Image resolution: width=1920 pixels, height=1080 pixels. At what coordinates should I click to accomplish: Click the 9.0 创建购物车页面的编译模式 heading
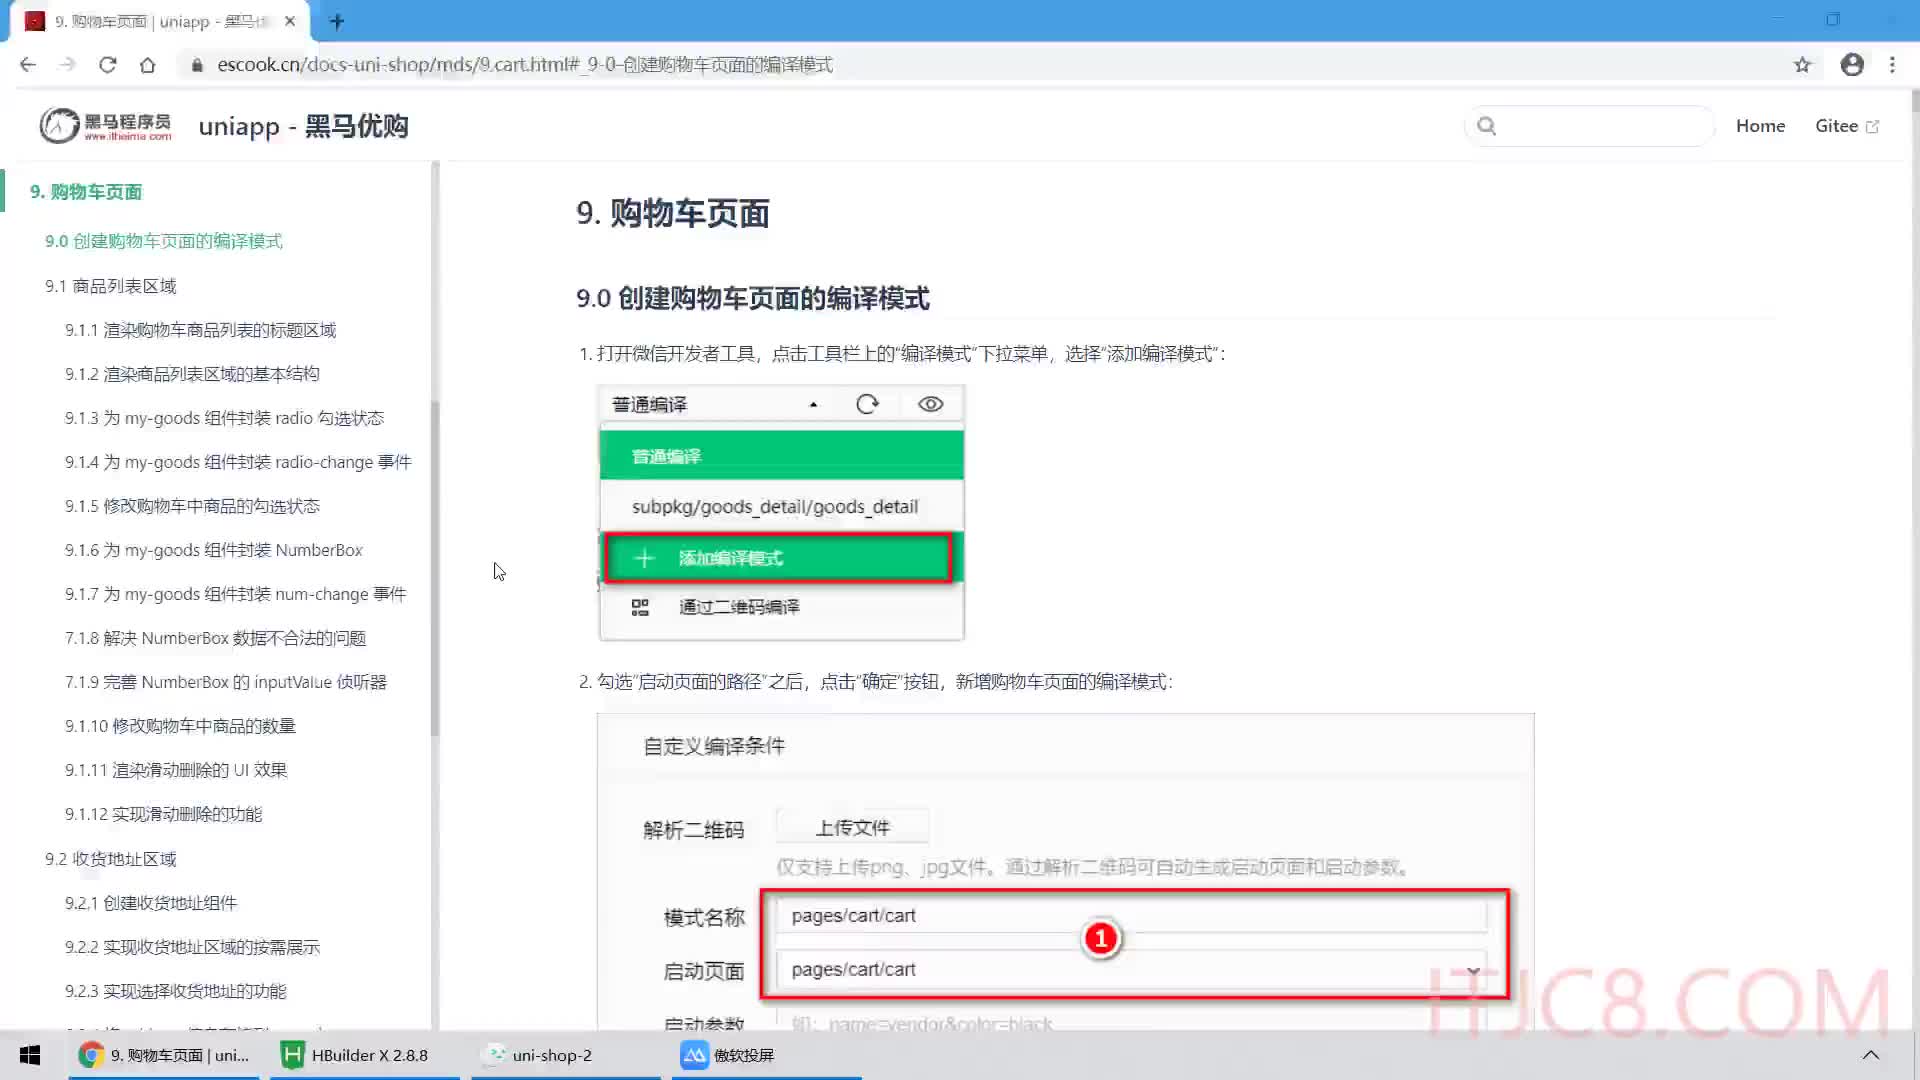tap(753, 298)
